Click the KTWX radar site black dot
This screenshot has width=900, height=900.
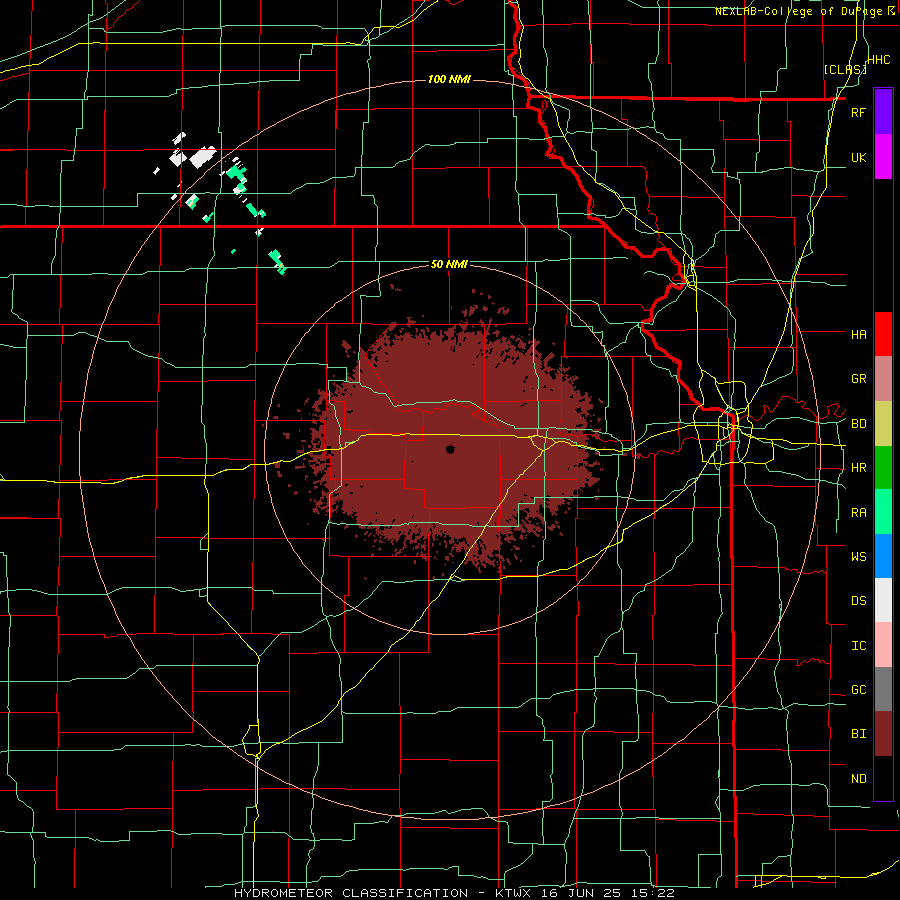point(450,449)
